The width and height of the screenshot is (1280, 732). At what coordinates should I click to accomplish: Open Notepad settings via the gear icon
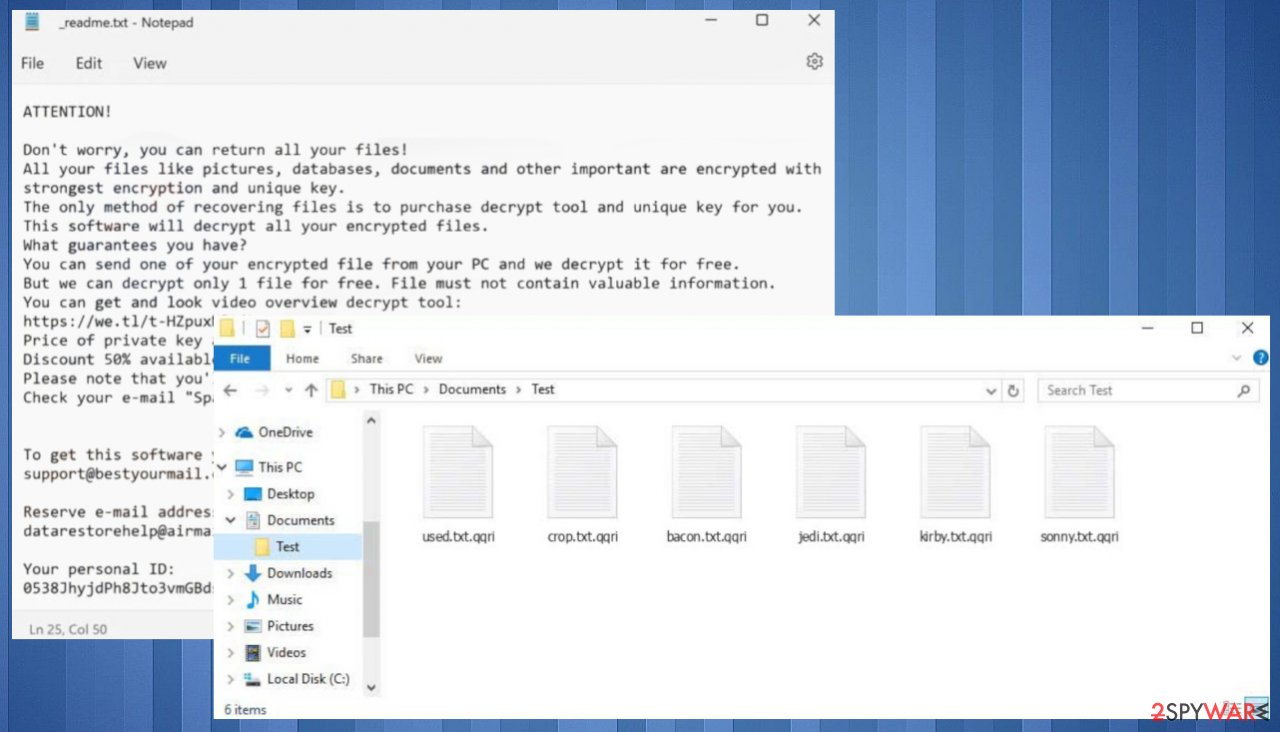[814, 61]
